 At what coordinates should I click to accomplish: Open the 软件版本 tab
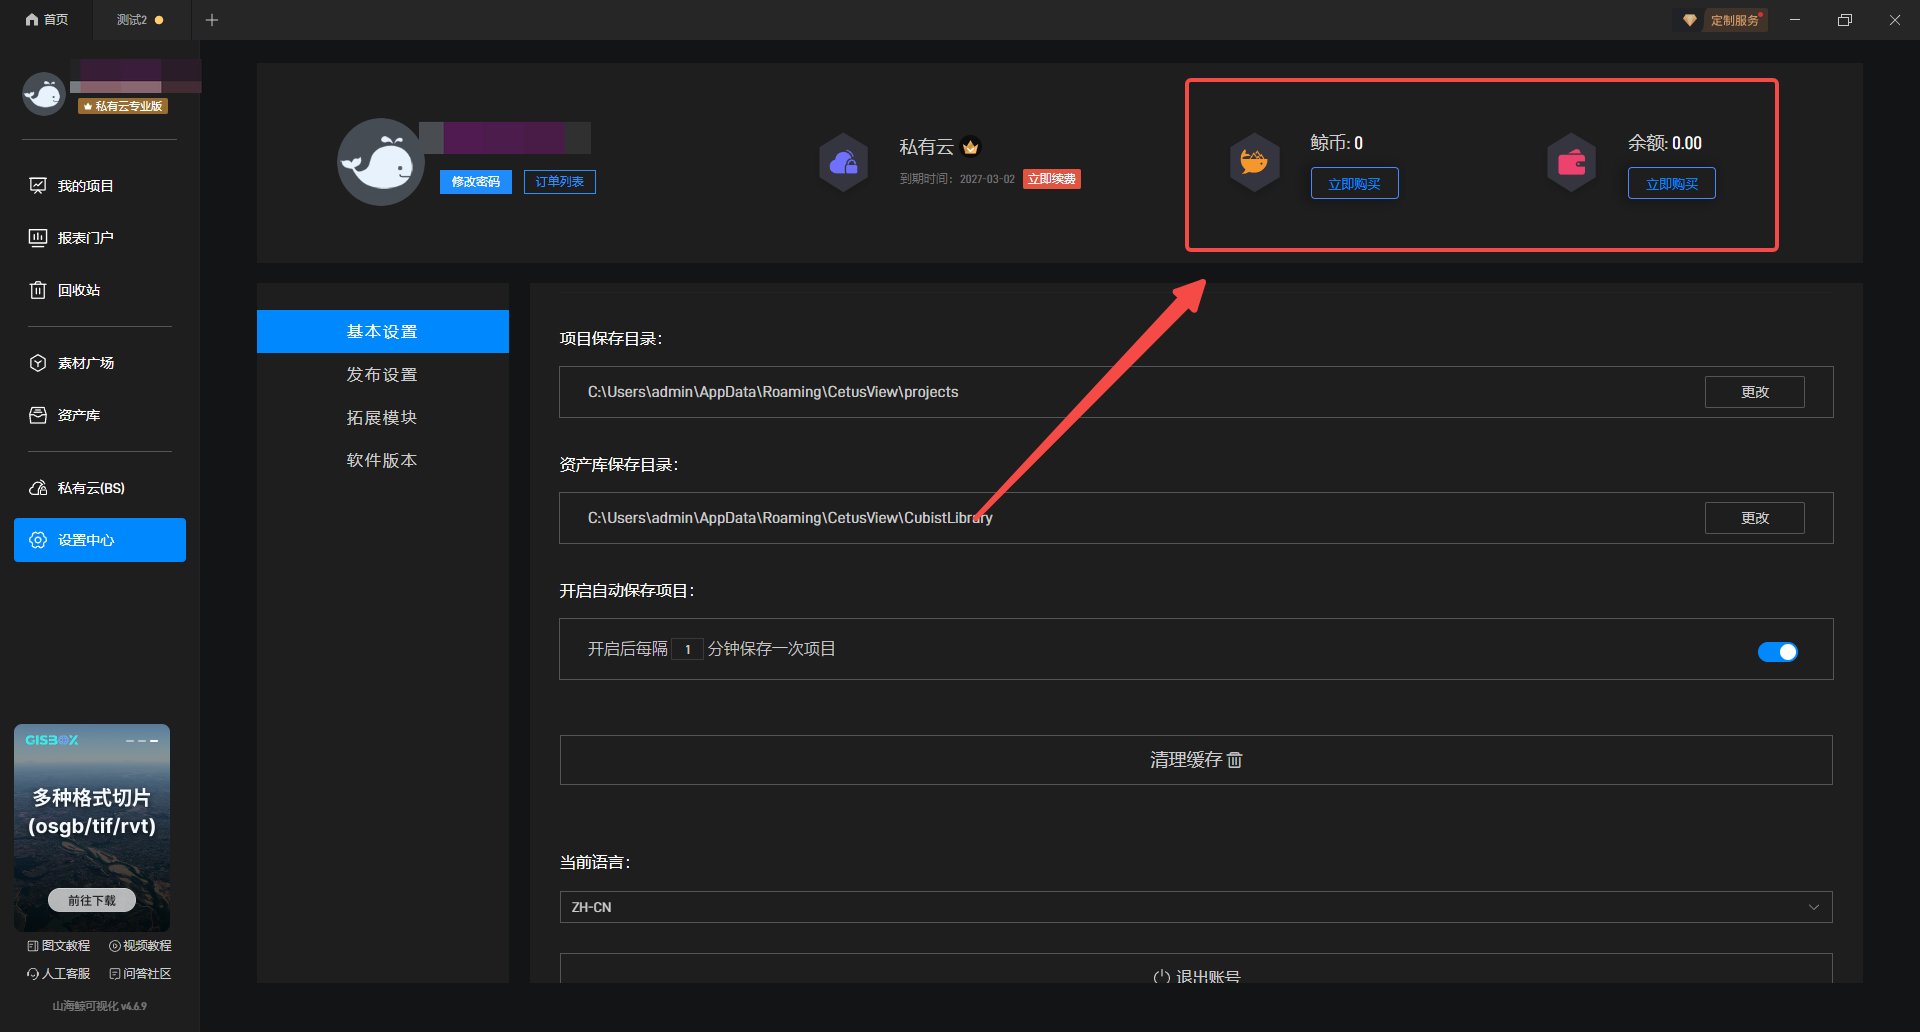coord(382,461)
